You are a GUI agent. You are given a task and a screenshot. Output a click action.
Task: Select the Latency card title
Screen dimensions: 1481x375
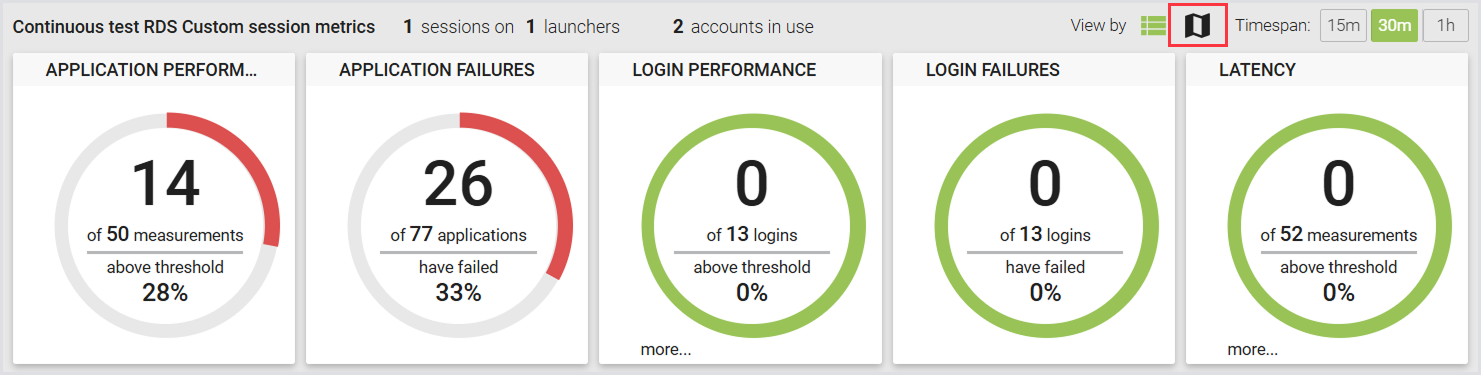[1257, 70]
